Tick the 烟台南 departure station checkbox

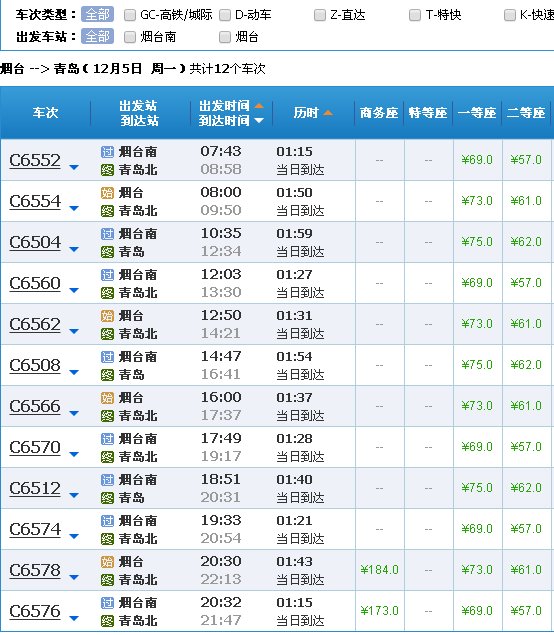click(x=130, y=37)
